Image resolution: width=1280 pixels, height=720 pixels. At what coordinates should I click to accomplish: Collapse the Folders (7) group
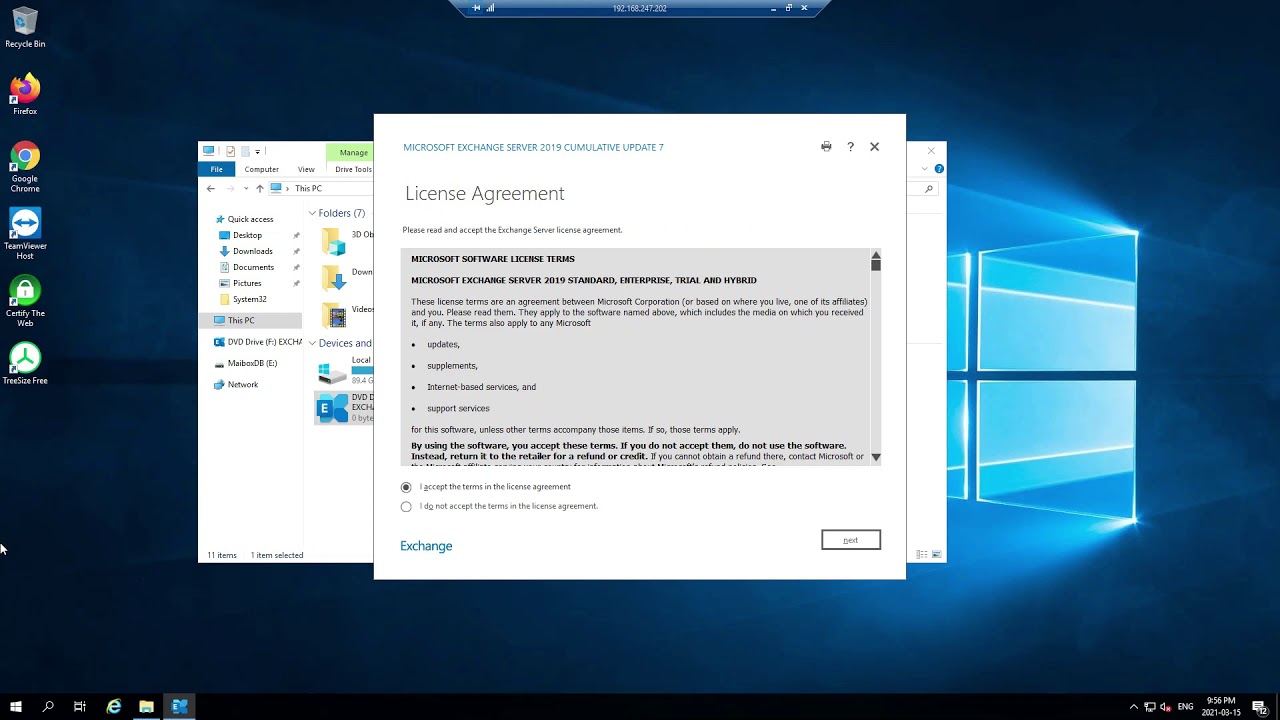(x=312, y=213)
